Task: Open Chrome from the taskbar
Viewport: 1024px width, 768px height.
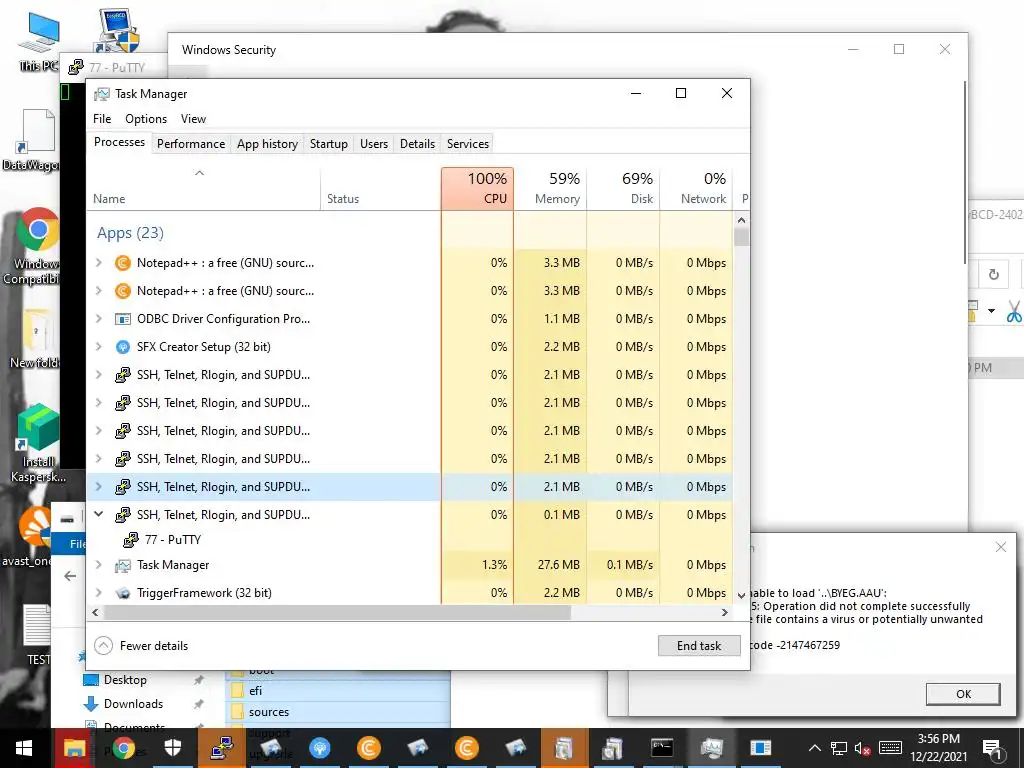Action: pyautogui.click(x=123, y=748)
